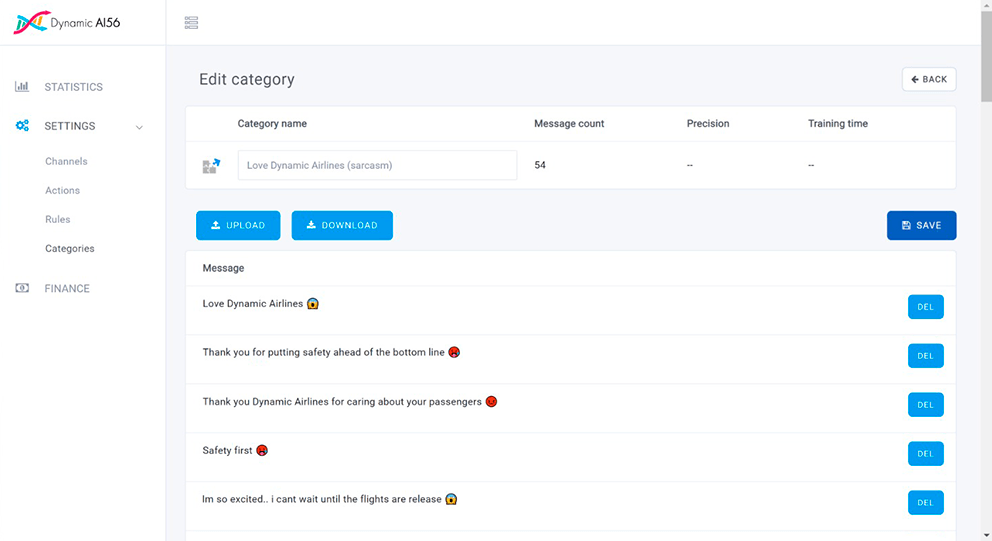Viewport: 992px width, 541px height.
Task: Click the category image icon beside name field
Action: tap(211, 165)
